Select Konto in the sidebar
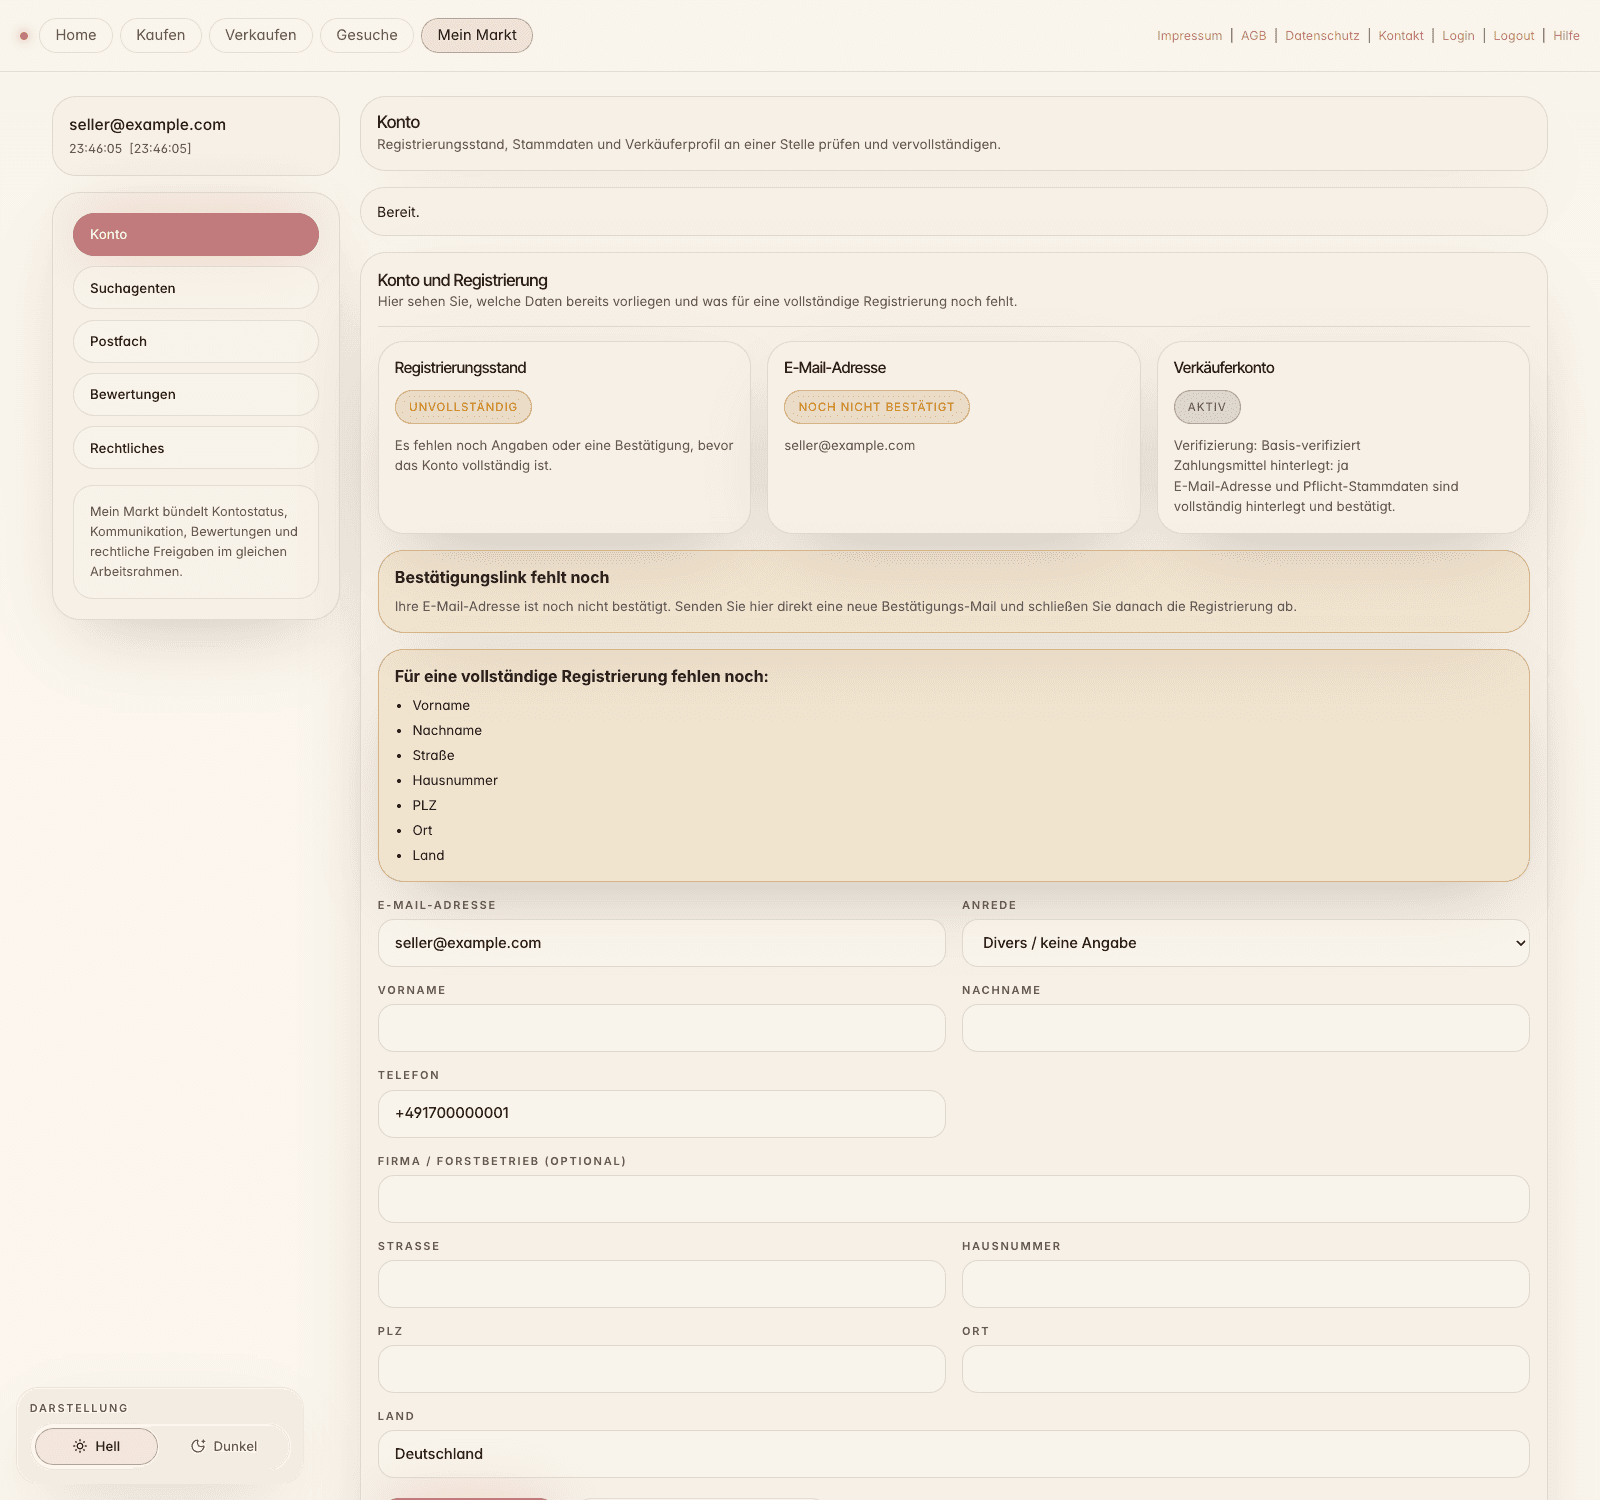The image size is (1600, 1500). [196, 234]
